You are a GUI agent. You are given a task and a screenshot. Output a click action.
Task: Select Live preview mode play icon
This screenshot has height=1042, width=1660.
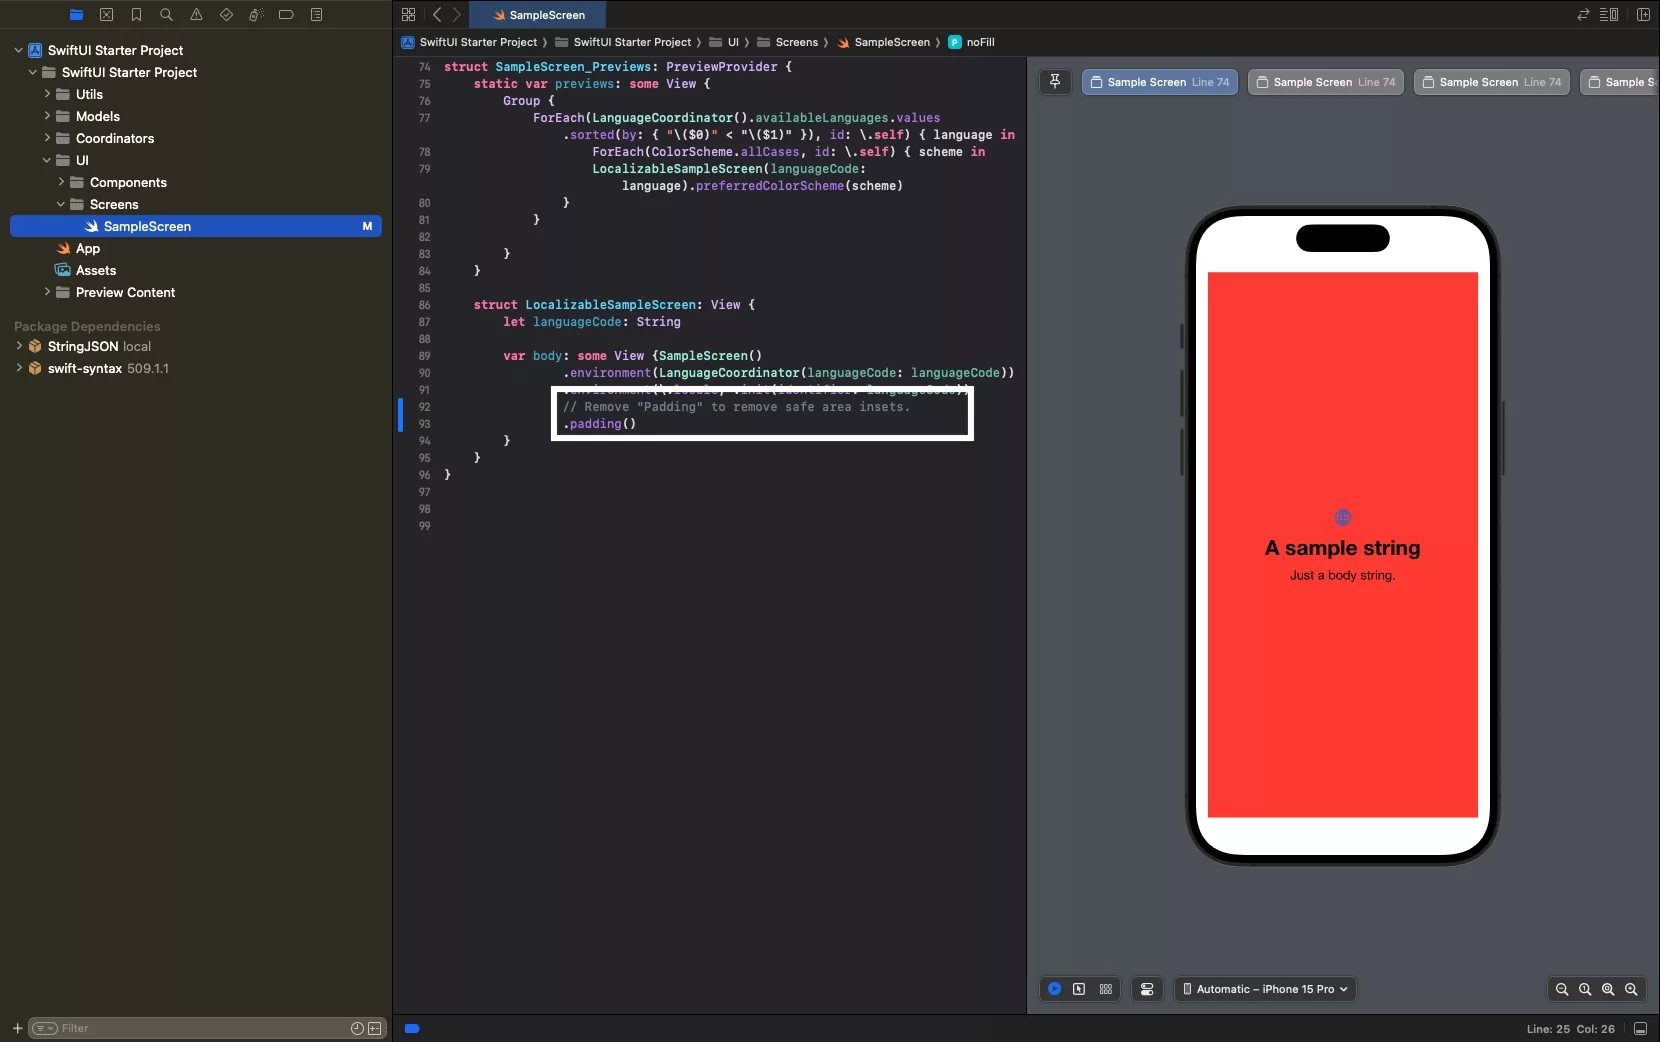point(1054,989)
